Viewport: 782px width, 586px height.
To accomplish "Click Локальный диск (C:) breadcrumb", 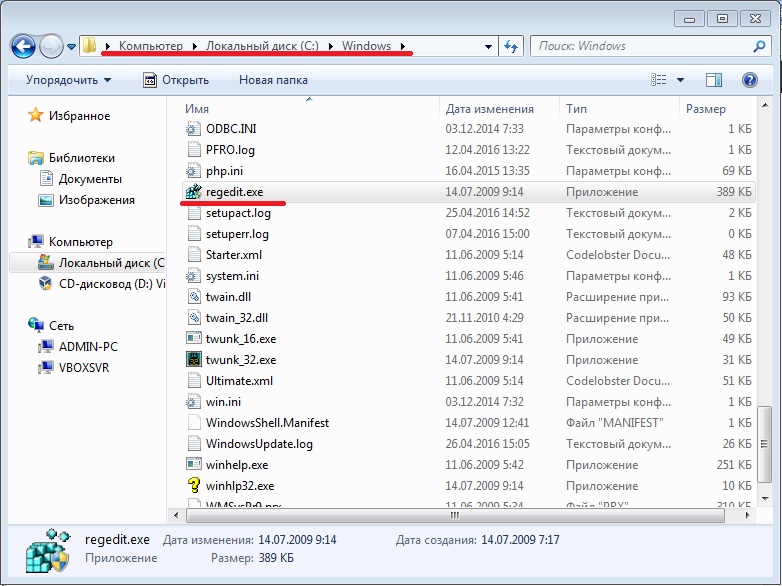I will pos(262,46).
